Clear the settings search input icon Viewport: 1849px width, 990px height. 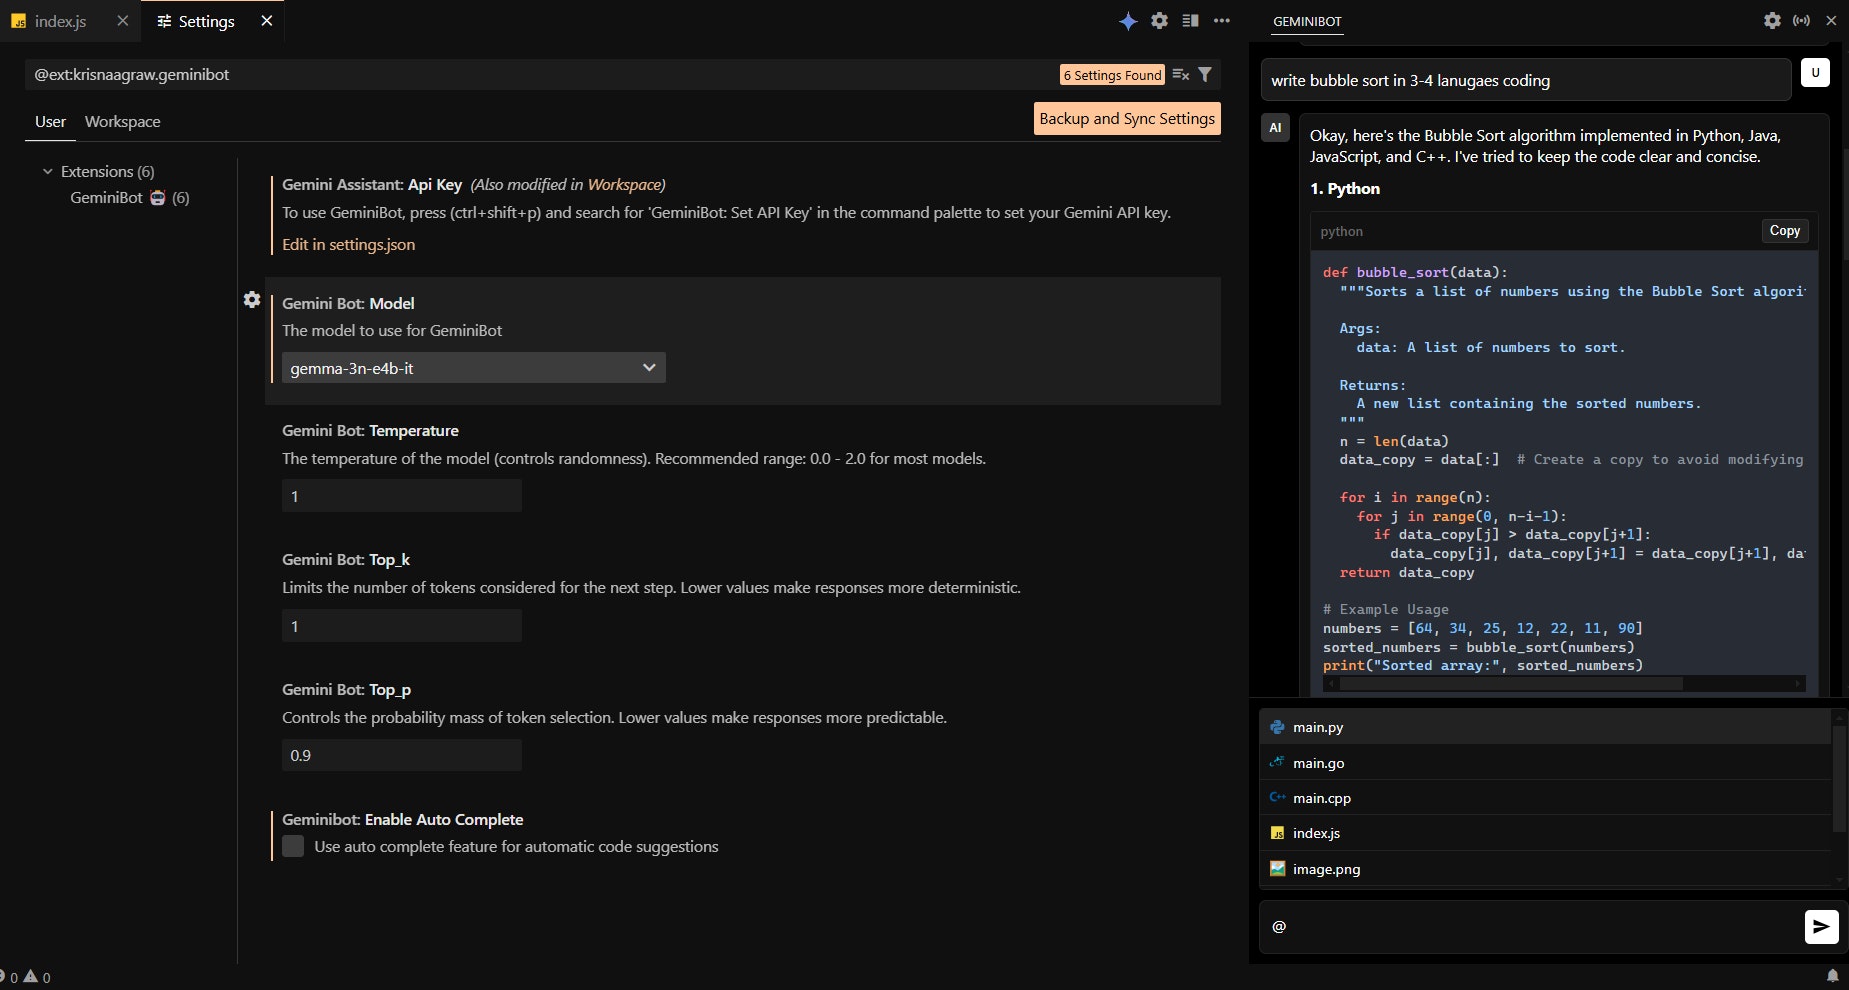(x=1181, y=74)
